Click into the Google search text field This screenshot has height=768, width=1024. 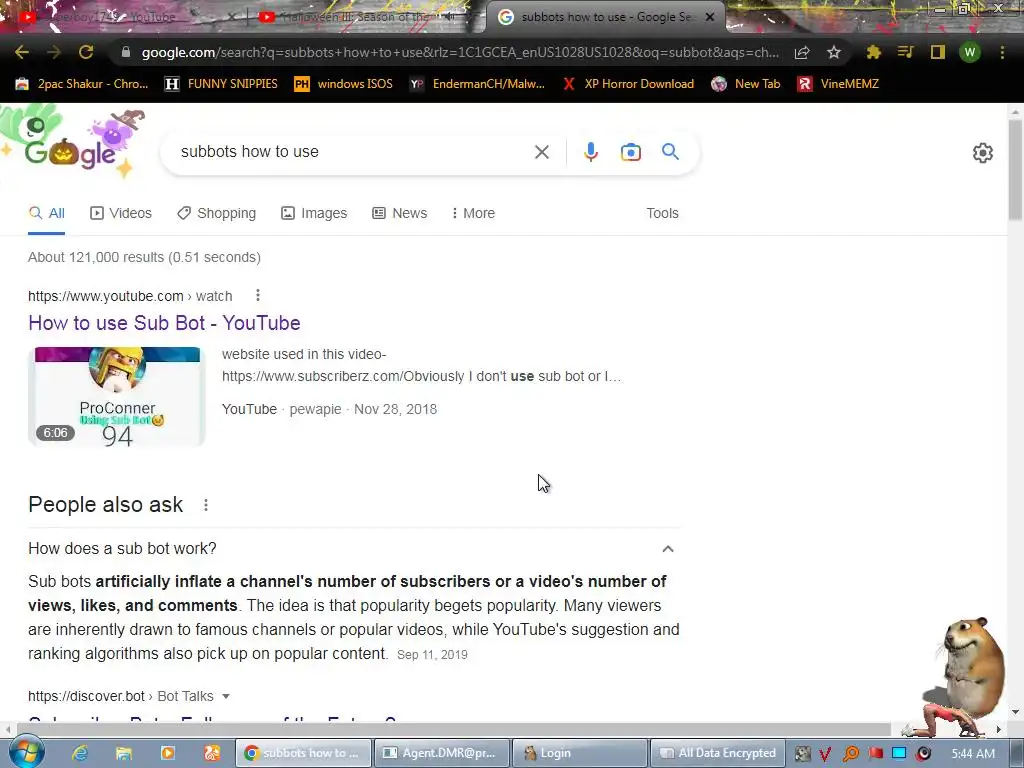coord(353,152)
